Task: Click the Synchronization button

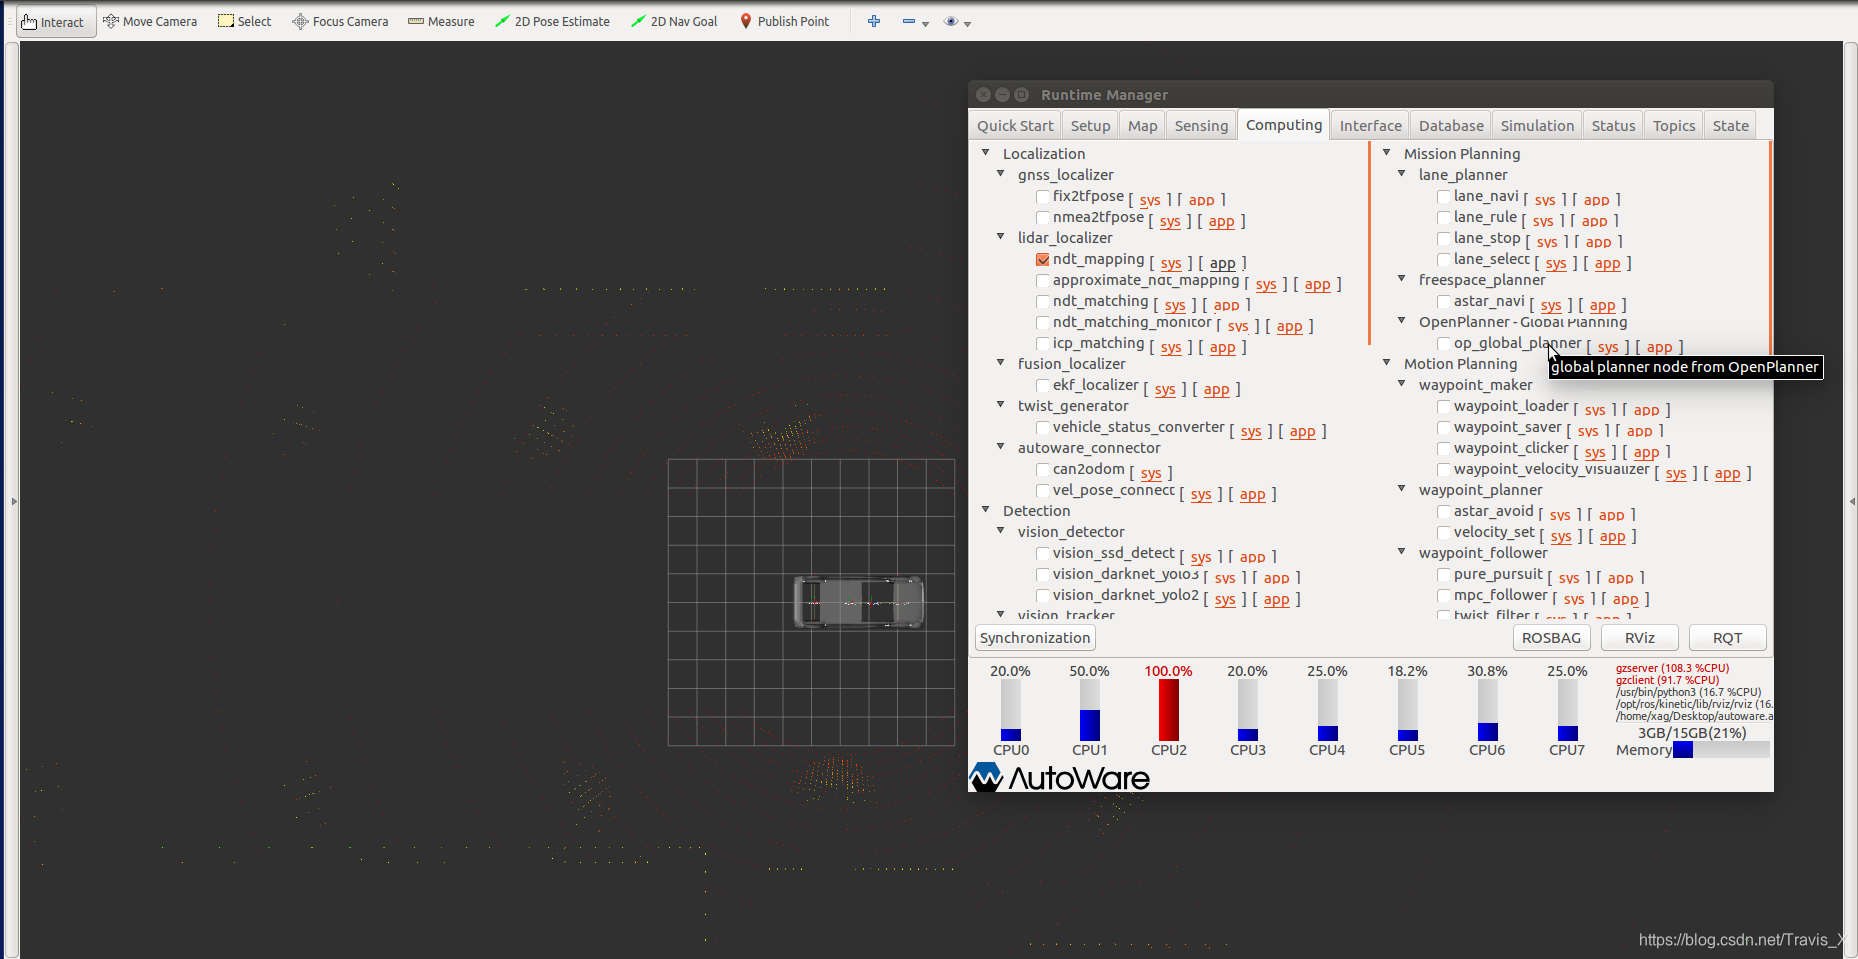Action: pyautogui.click(x=1035, y=638)
